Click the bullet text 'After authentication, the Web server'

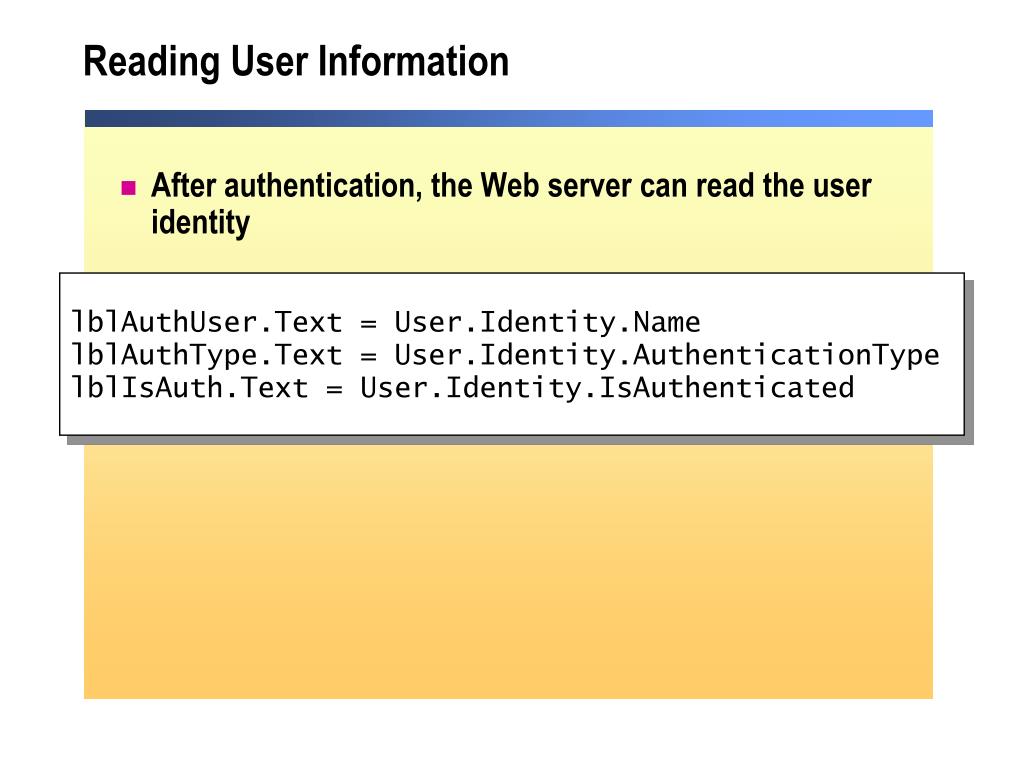[391, 185]
